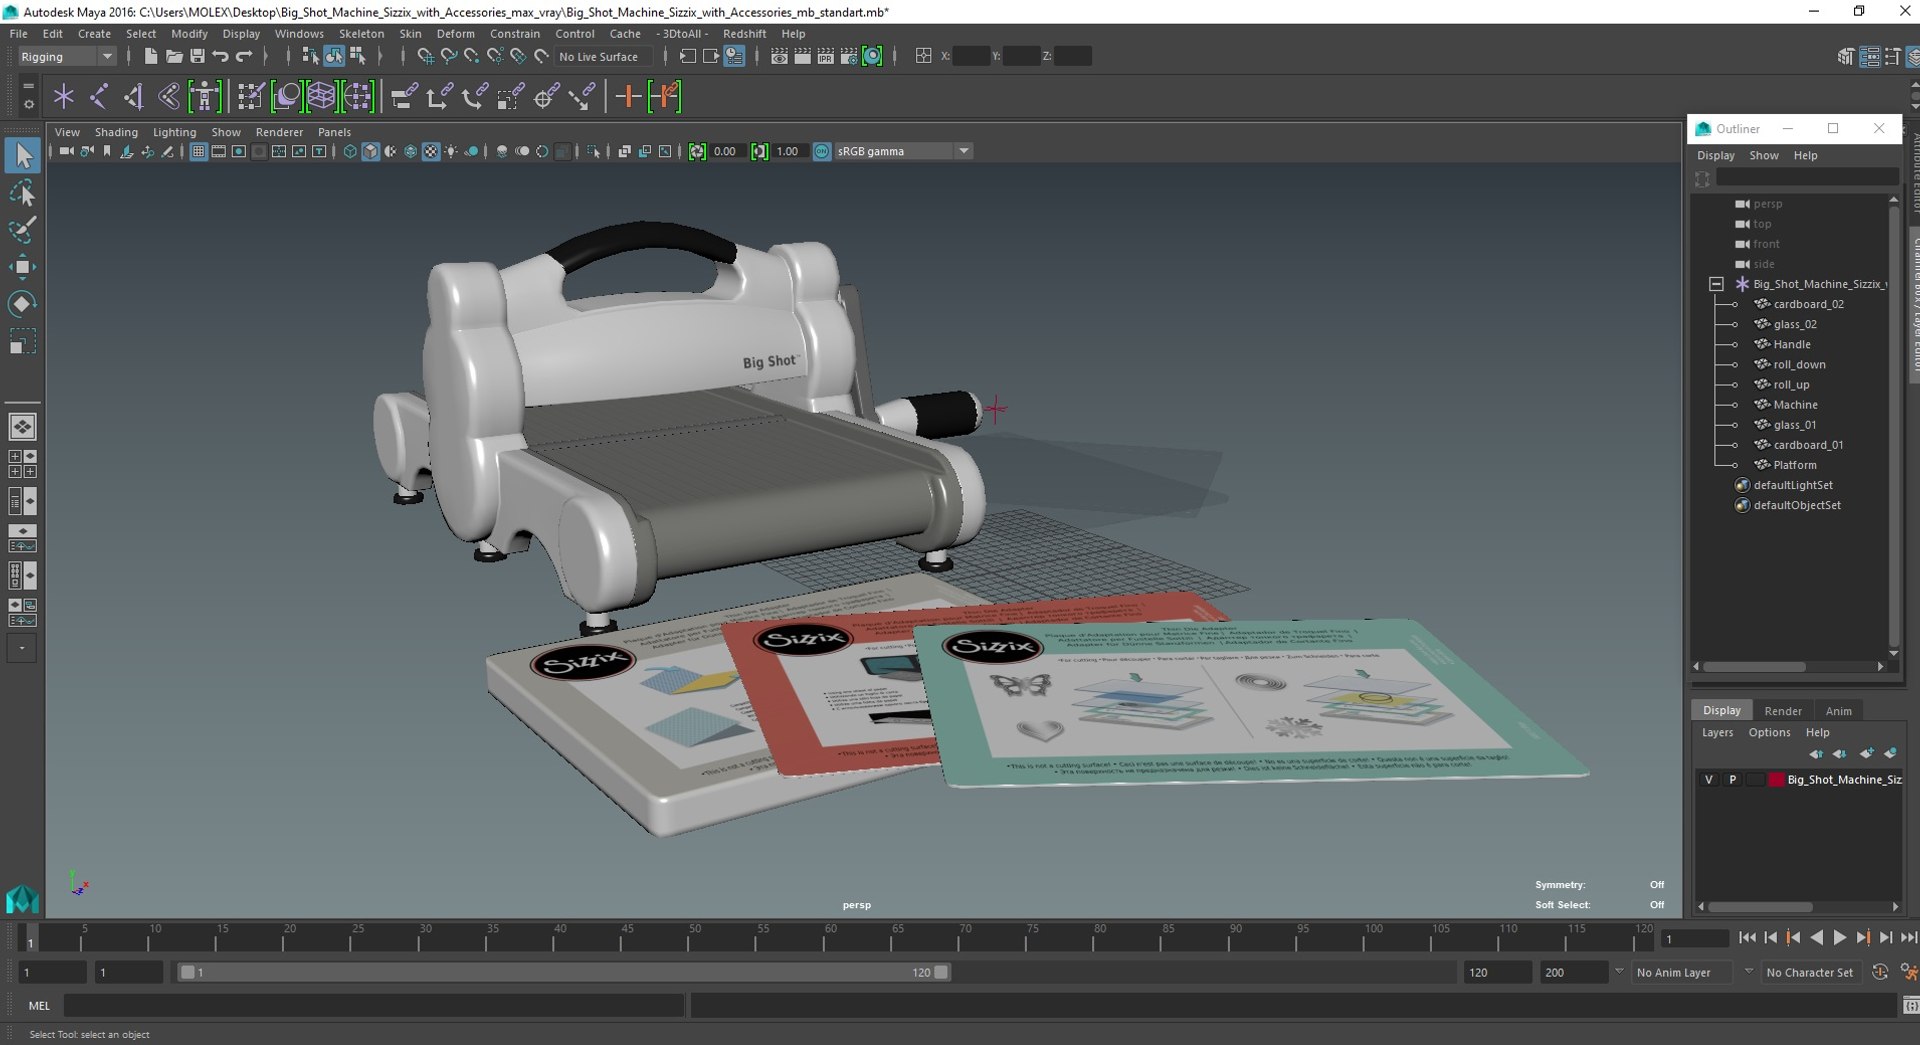
Task: Toggle the Auto Keyframe button
Action: (x=1880, y=972)
